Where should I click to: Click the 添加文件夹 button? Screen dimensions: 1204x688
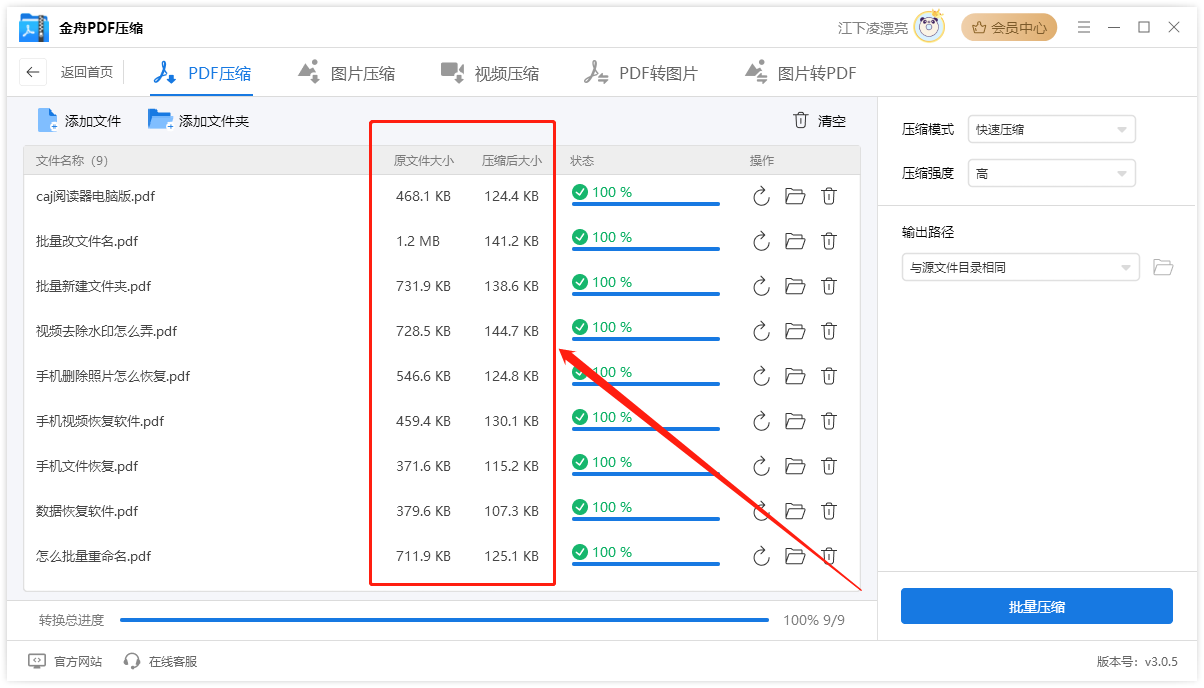tap(198, 121)
